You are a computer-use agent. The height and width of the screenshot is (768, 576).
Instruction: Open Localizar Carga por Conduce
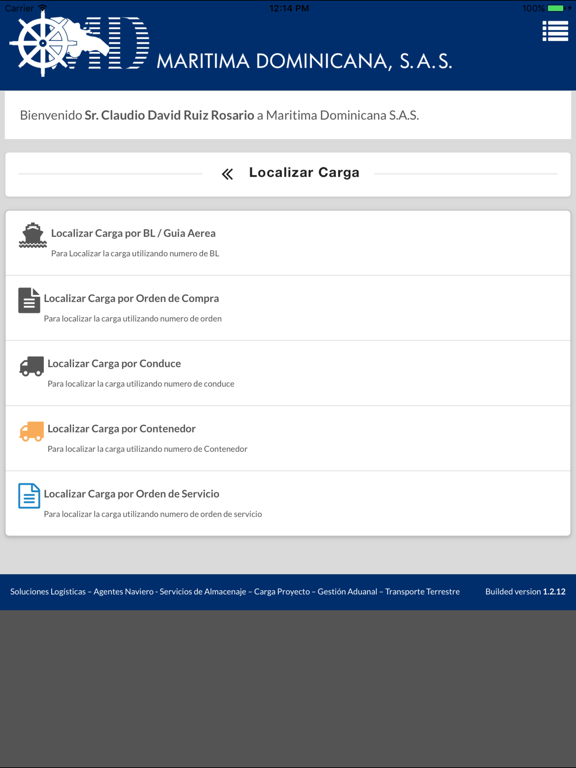pos(288,373)
